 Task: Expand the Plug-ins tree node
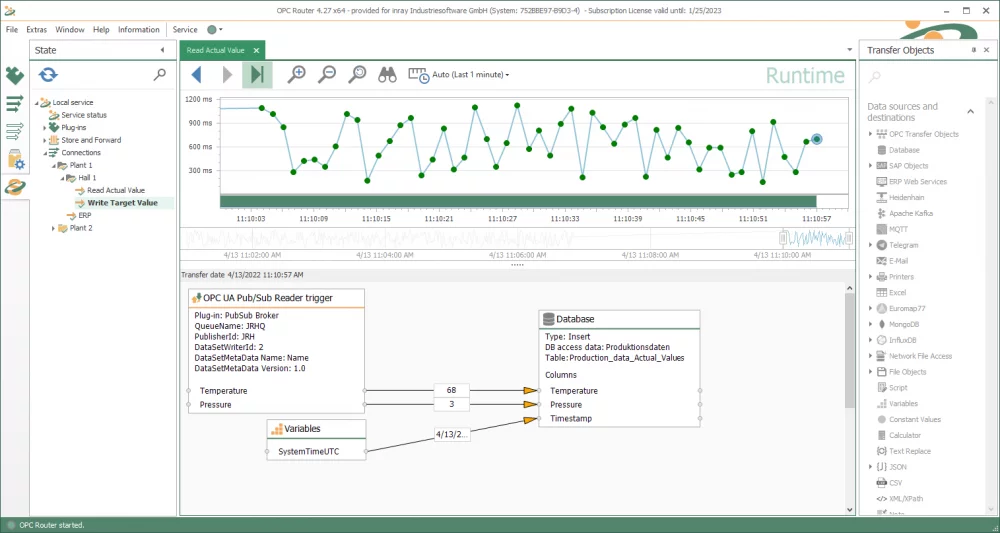point(45,128)
